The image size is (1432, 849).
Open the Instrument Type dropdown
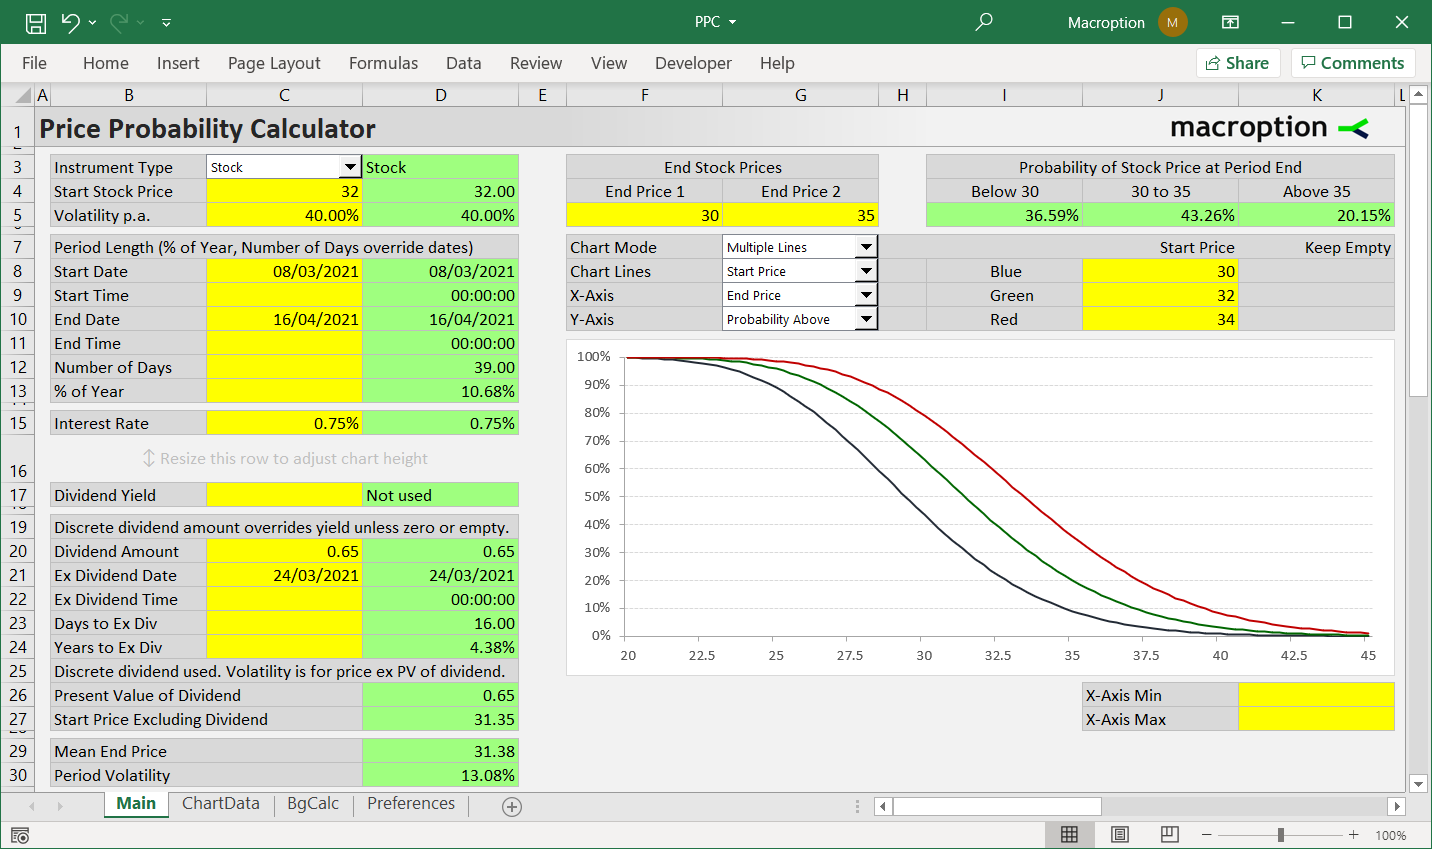[x=352, y=167]
